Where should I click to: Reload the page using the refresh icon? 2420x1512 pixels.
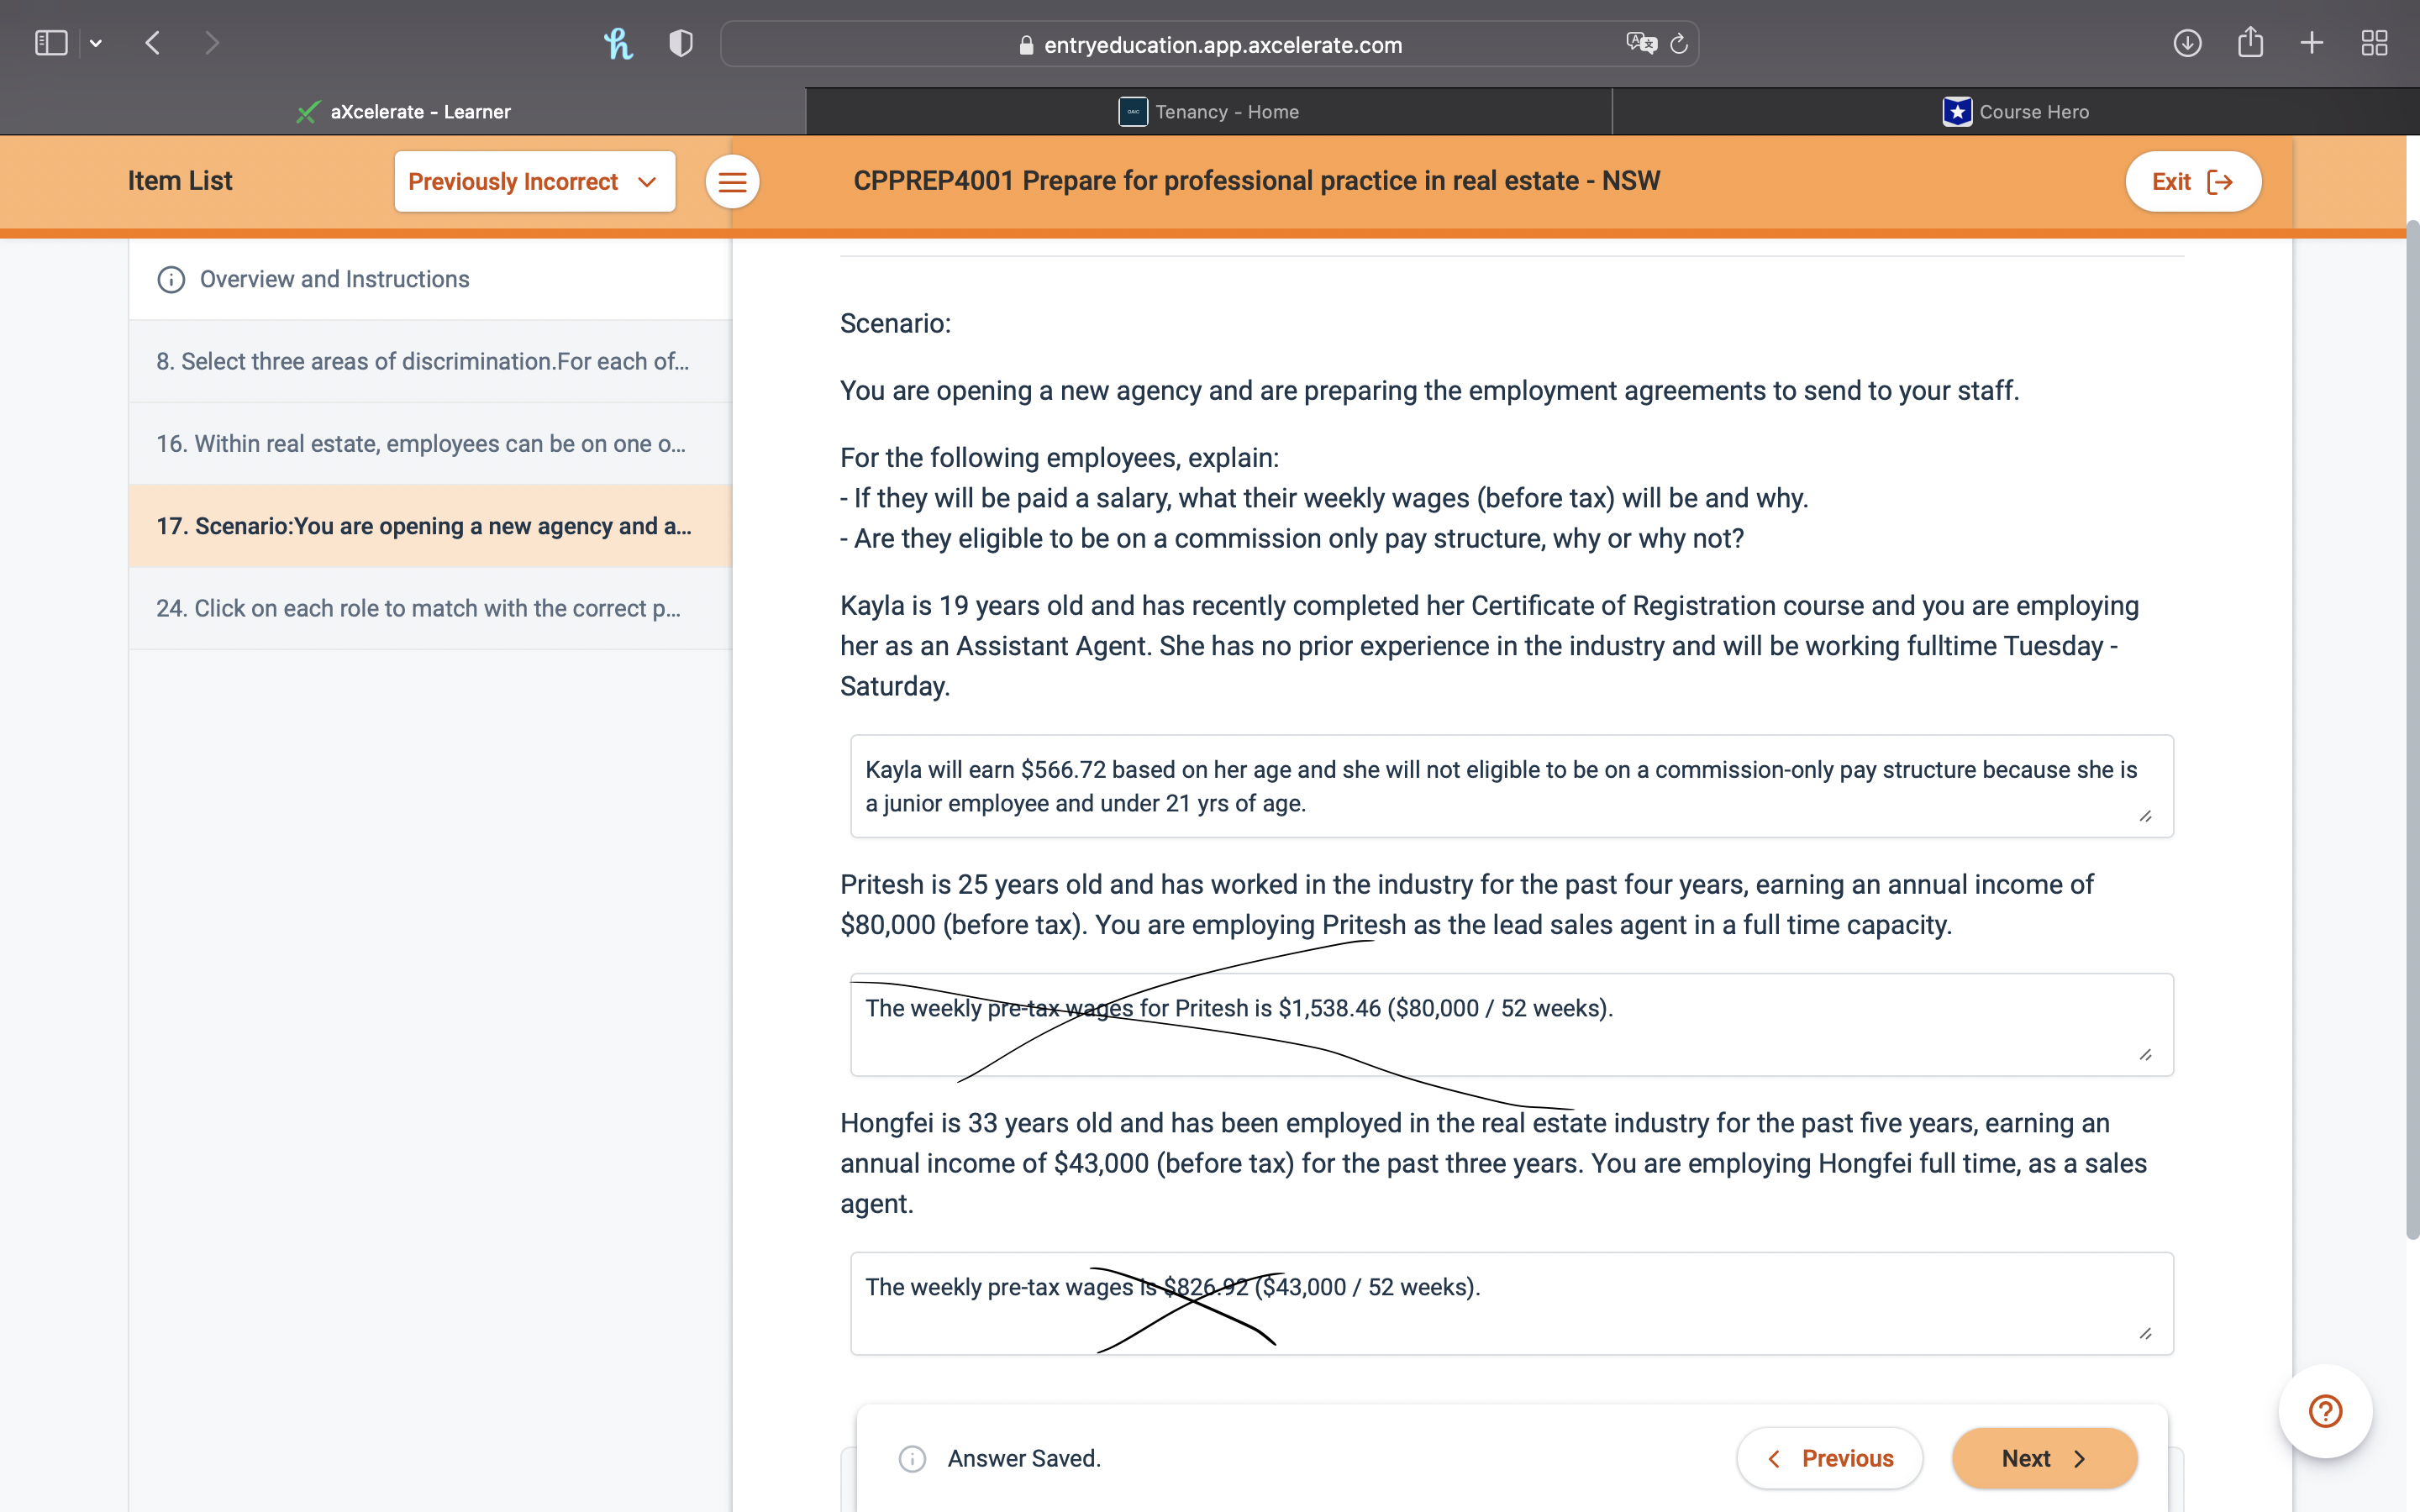(1676, 43)
